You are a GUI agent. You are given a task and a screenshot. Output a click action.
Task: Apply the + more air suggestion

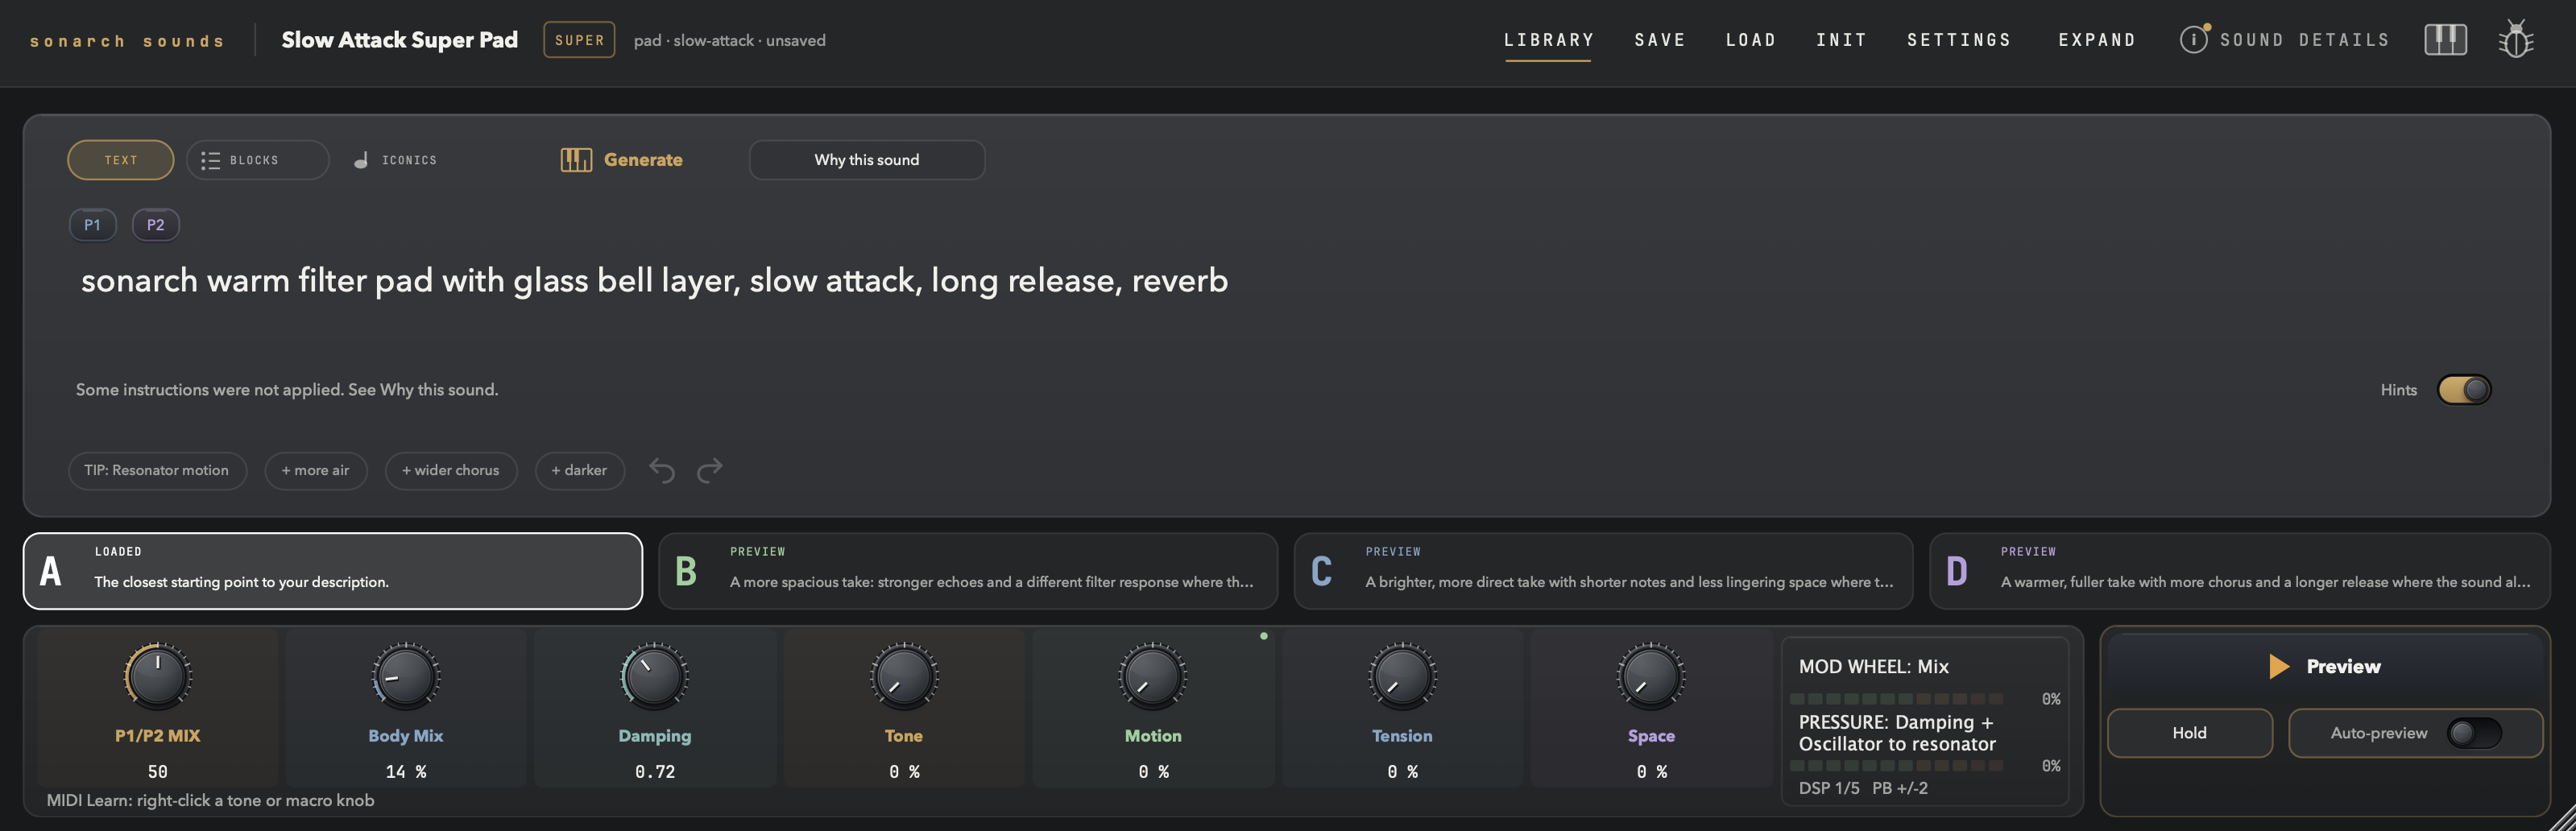point(315,470)
